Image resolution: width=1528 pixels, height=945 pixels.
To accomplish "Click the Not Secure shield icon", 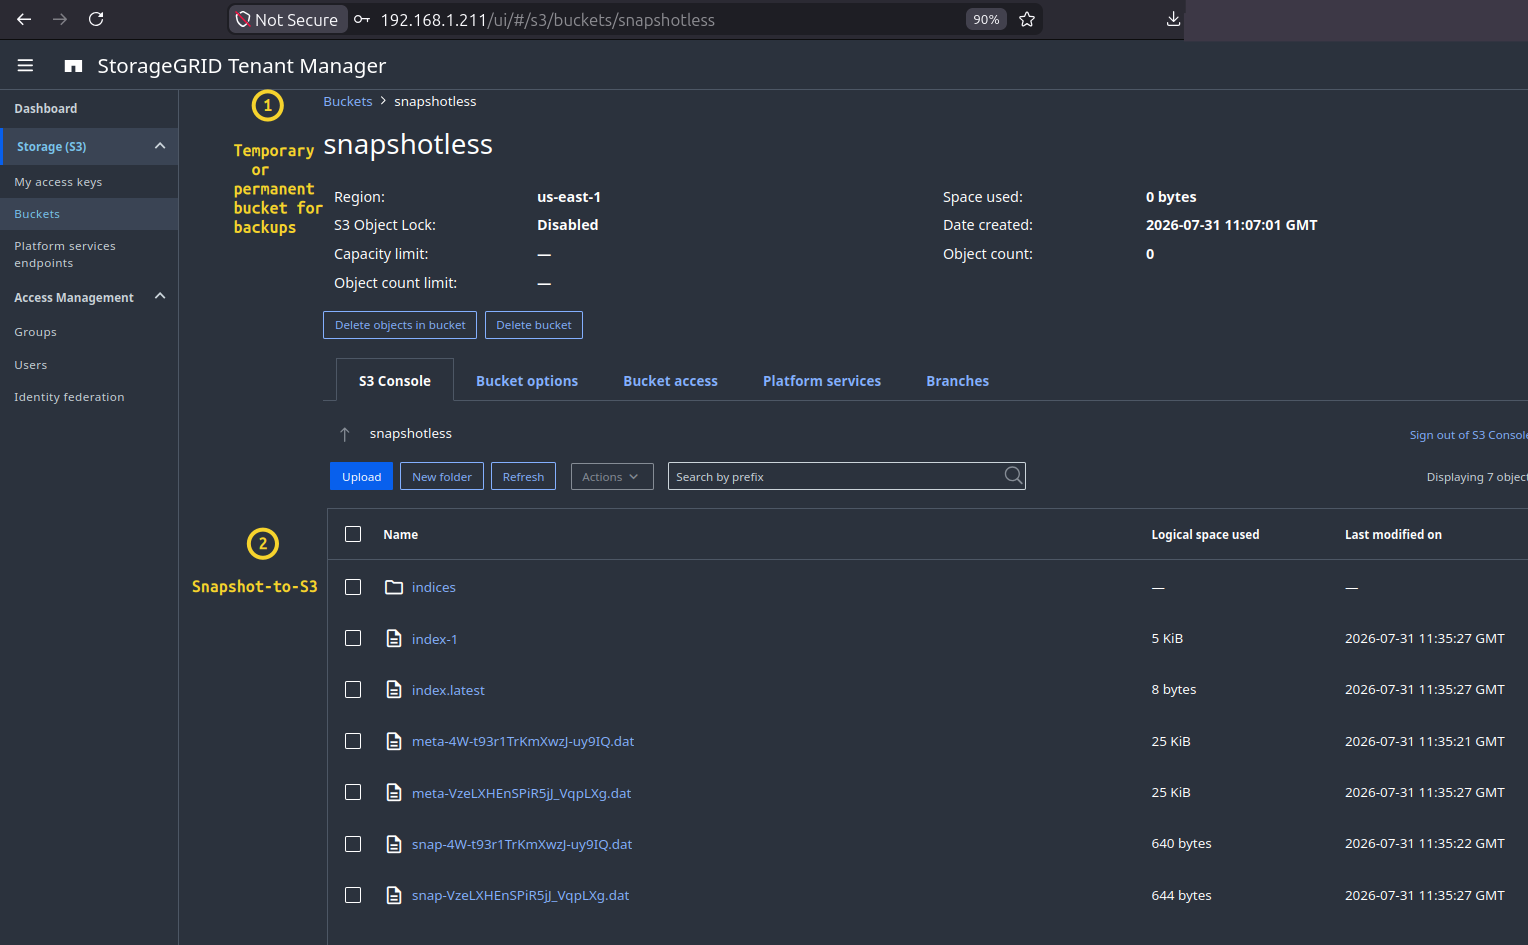I will pyautogui.click(x=242, y=19).
